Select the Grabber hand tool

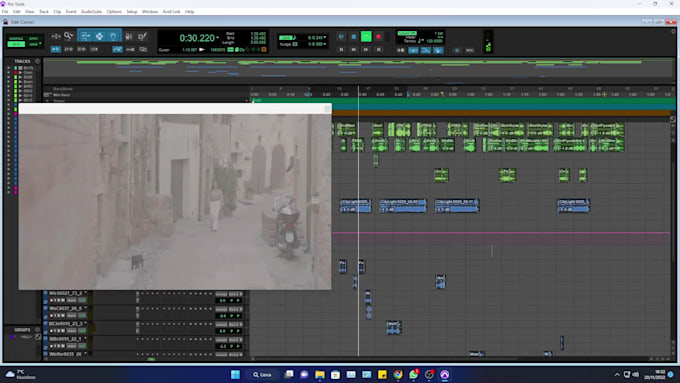click(x=113, y=36)
